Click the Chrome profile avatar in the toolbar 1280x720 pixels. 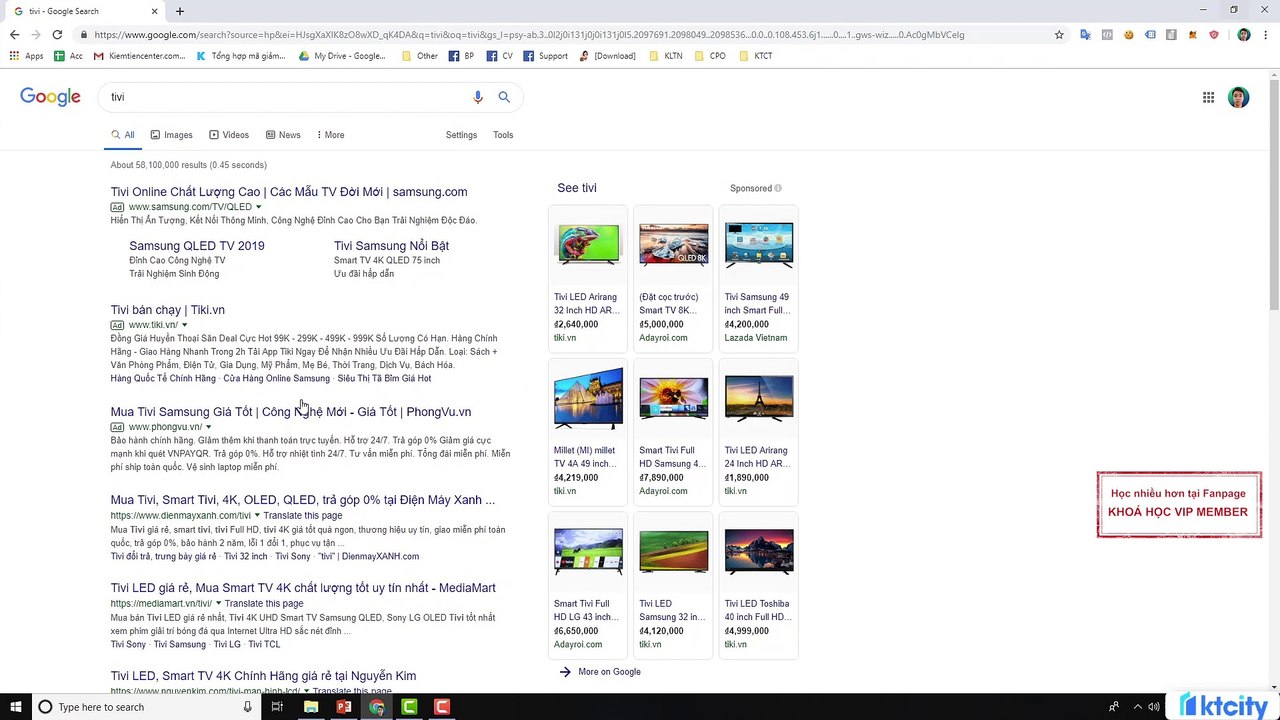[1243, 35]
